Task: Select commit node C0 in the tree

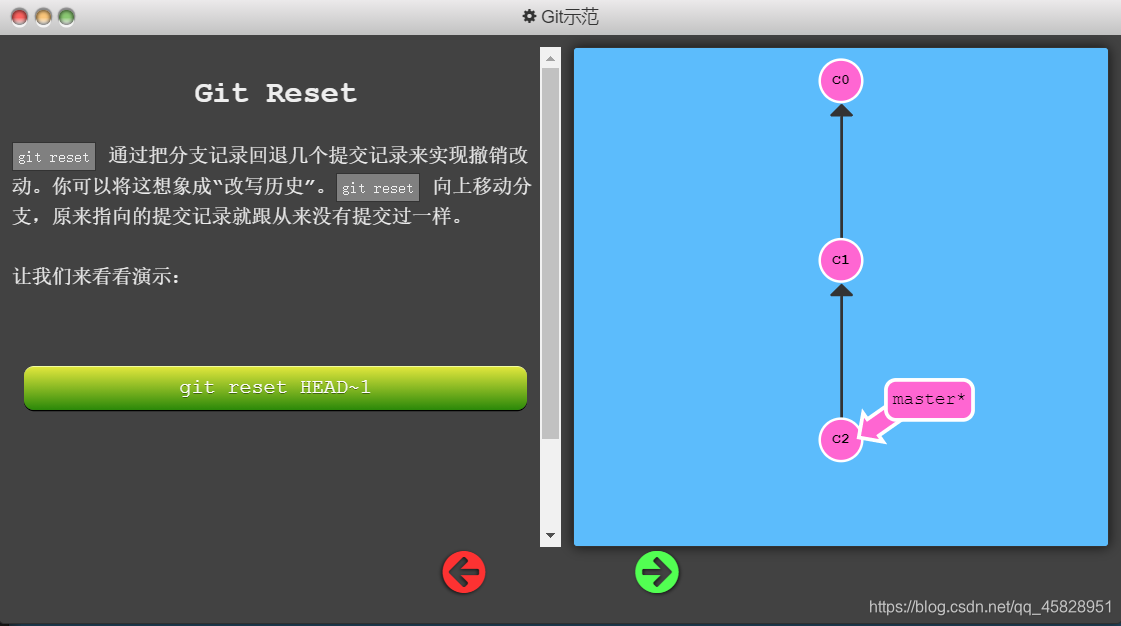Action: (840, 81)
